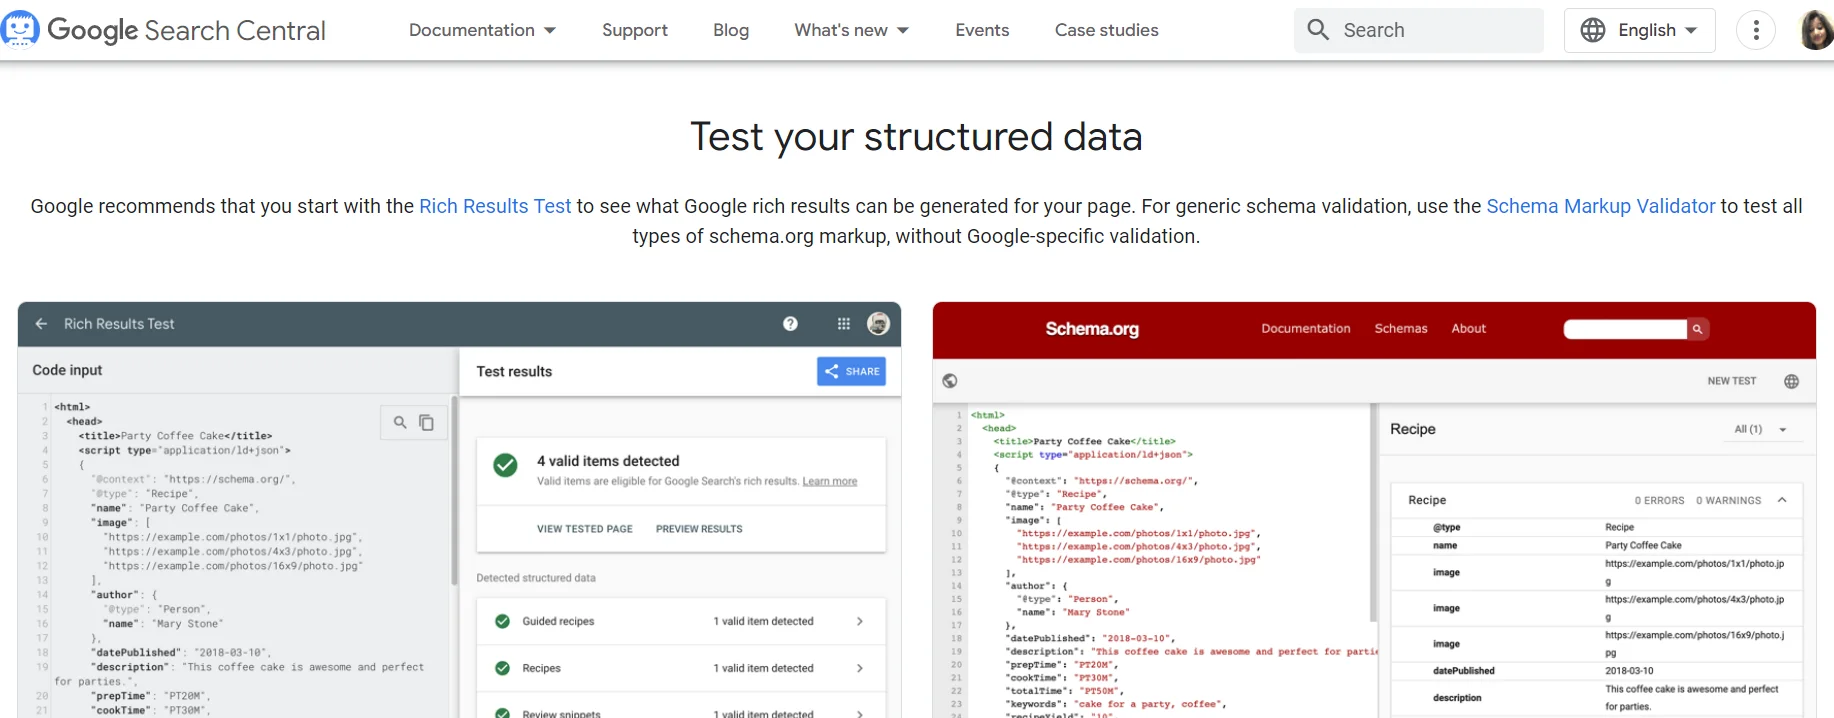
Task: Click NEW TEST in the validator
Action: pos(1732,381)
